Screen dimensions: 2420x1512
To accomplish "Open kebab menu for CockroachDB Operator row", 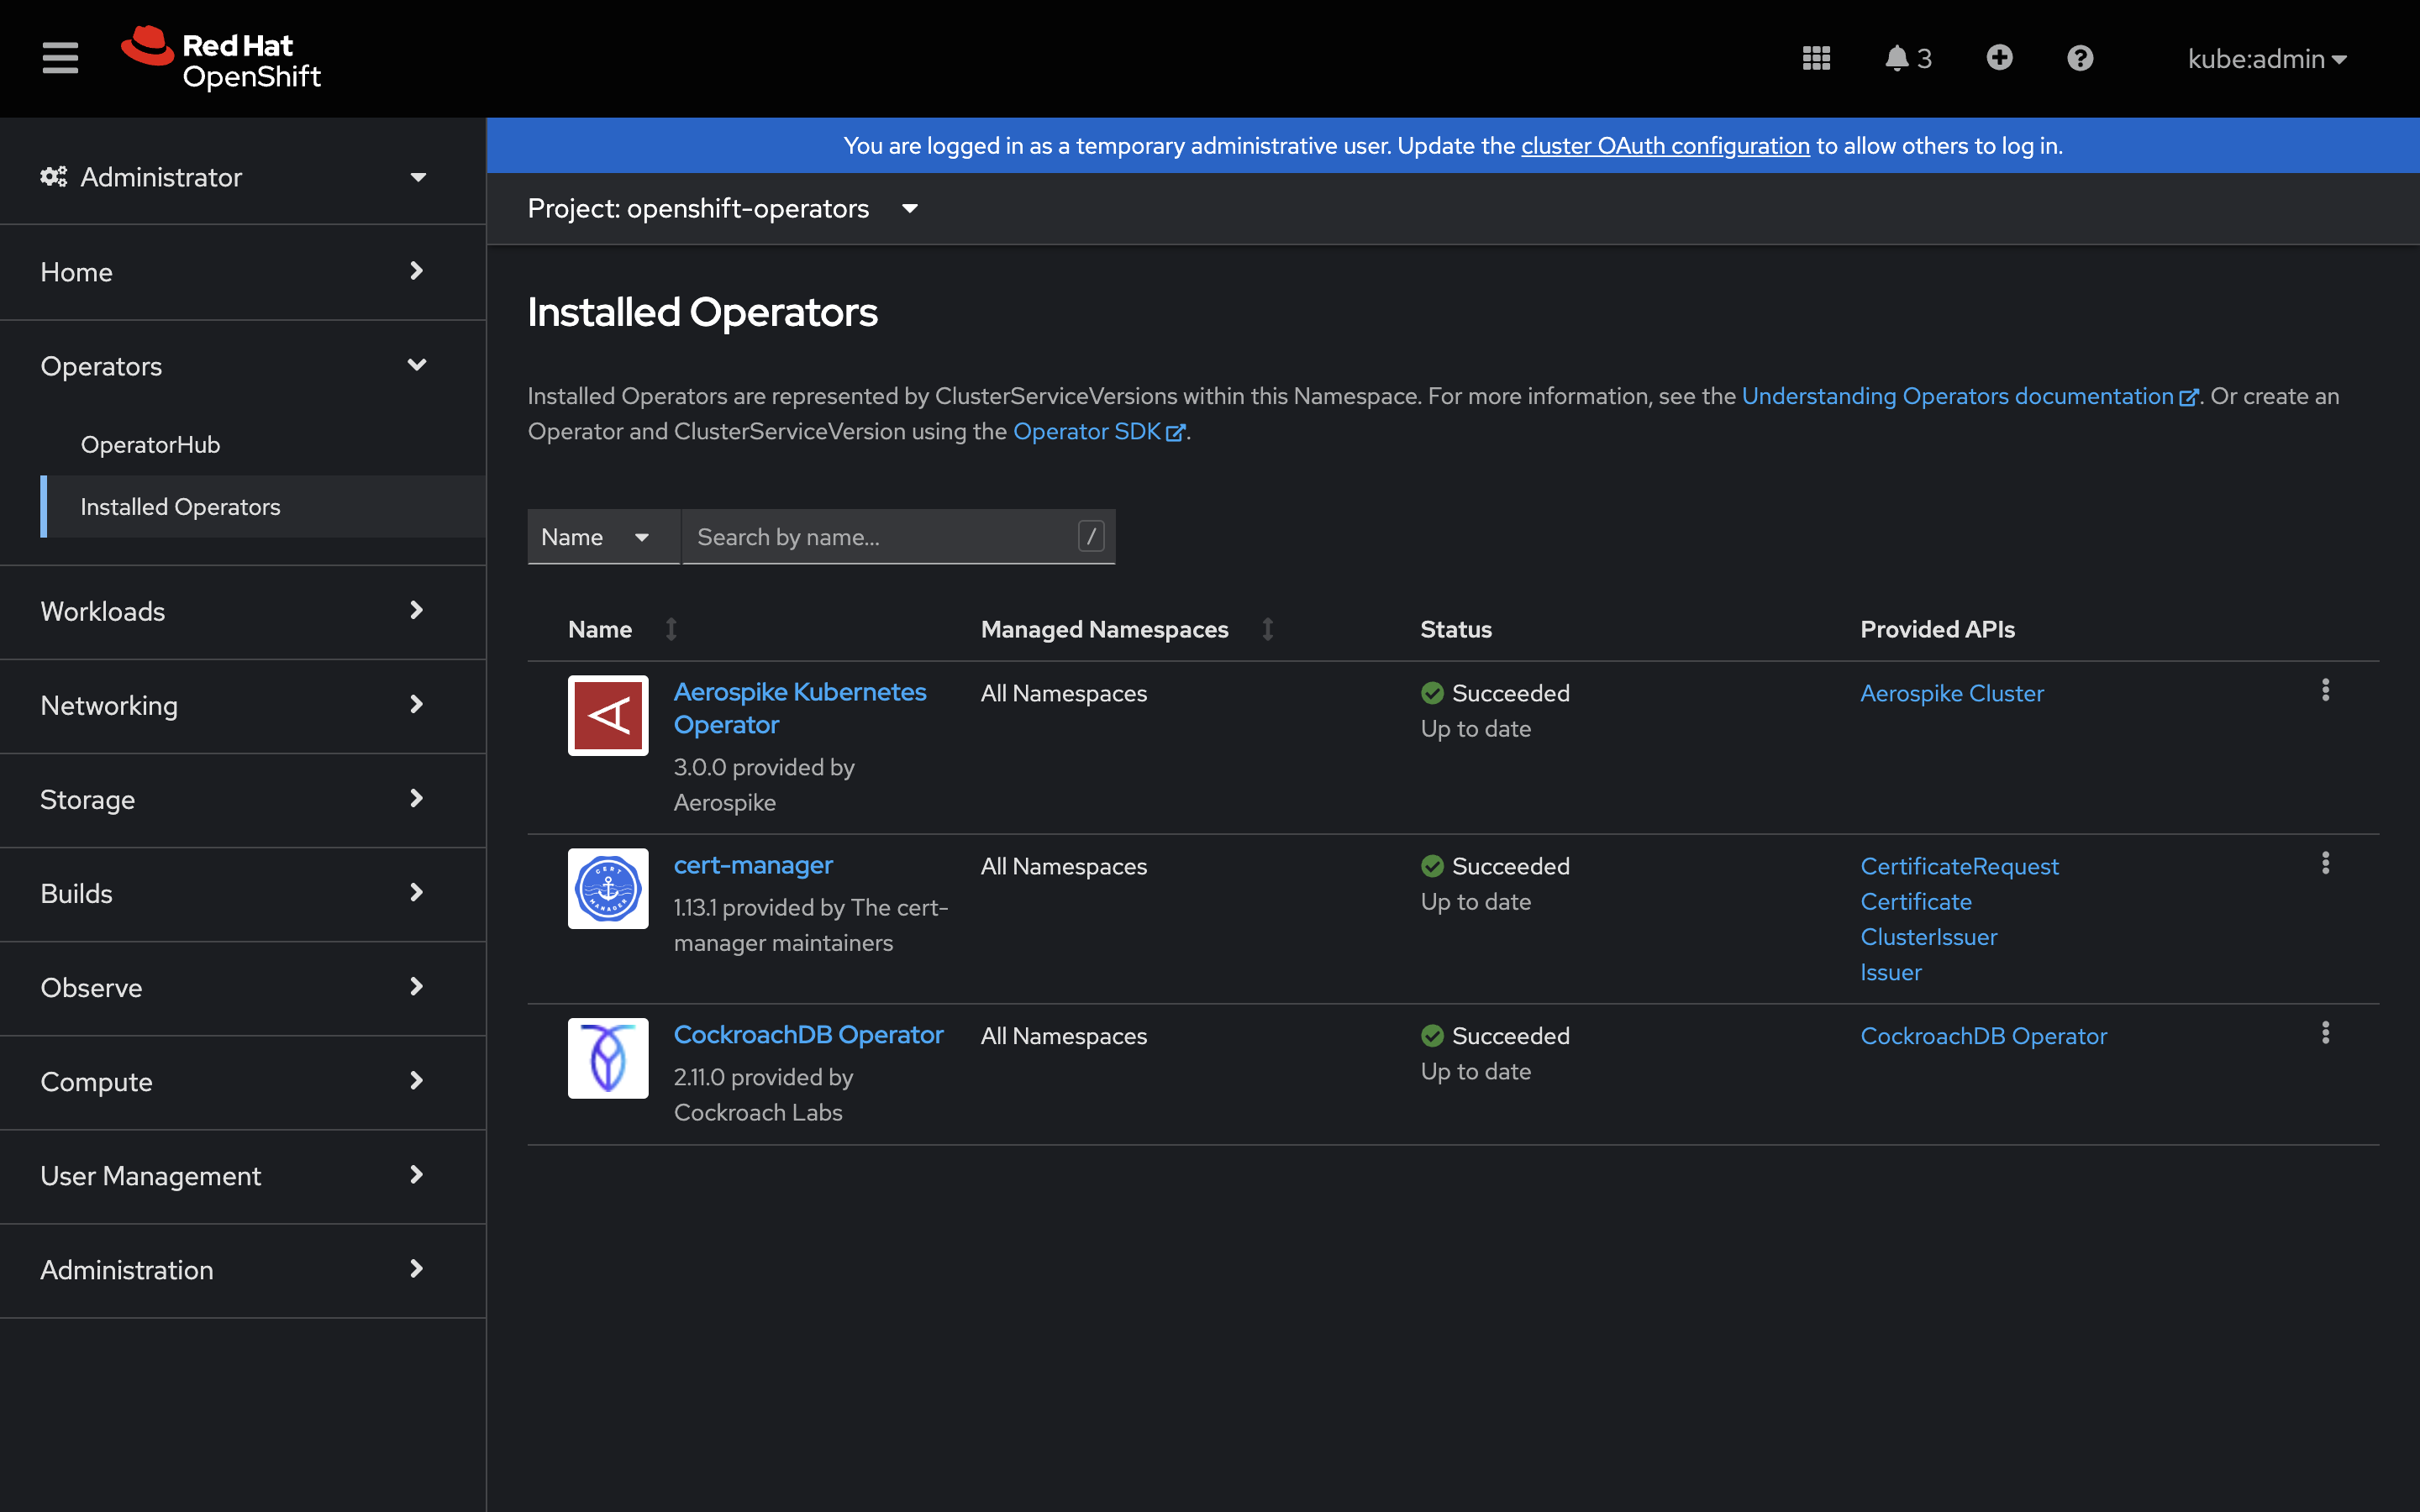I will [2325, 1033].
